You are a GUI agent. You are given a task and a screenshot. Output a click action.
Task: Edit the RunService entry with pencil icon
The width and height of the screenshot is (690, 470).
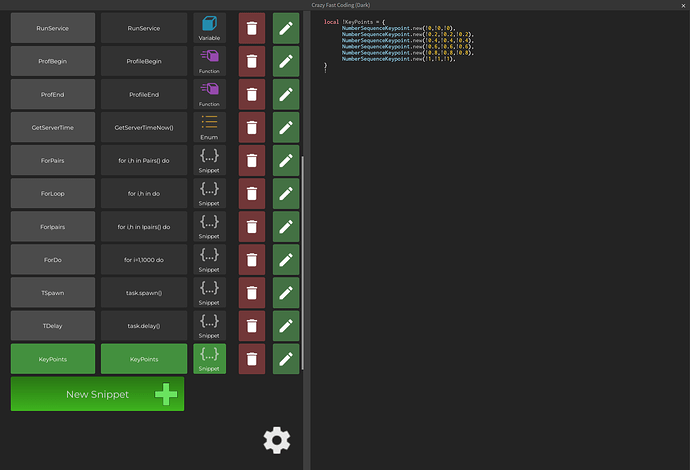[x=286, y=28]
